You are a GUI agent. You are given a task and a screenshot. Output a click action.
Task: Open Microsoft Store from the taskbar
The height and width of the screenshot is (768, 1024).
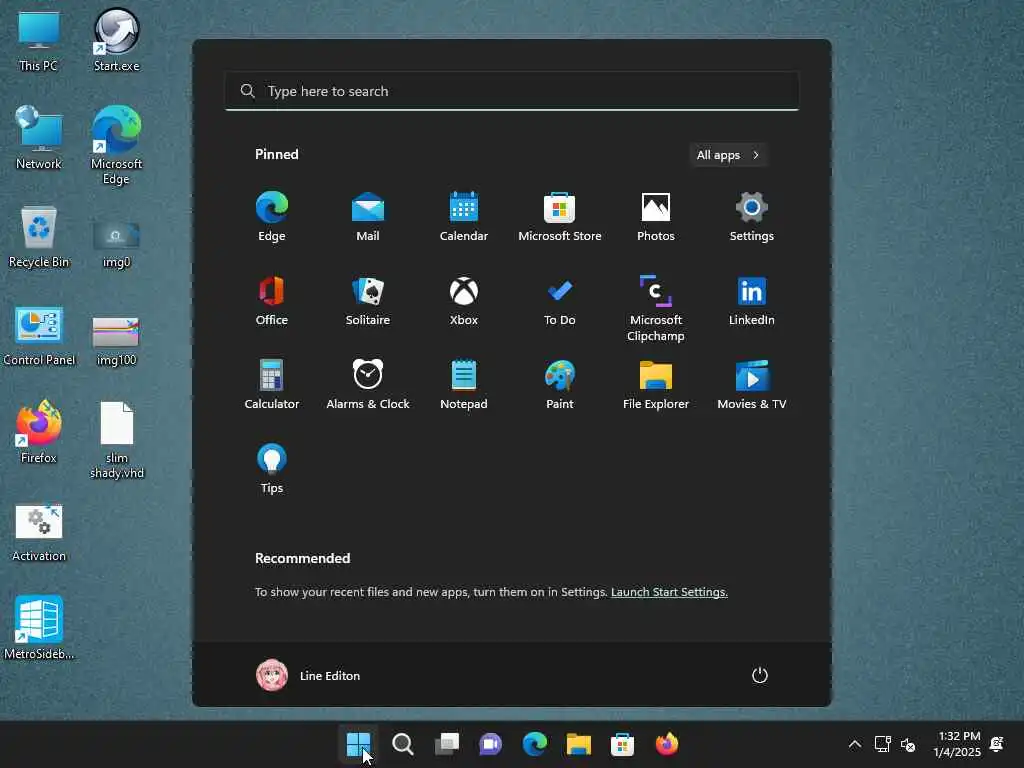[622, 744]
